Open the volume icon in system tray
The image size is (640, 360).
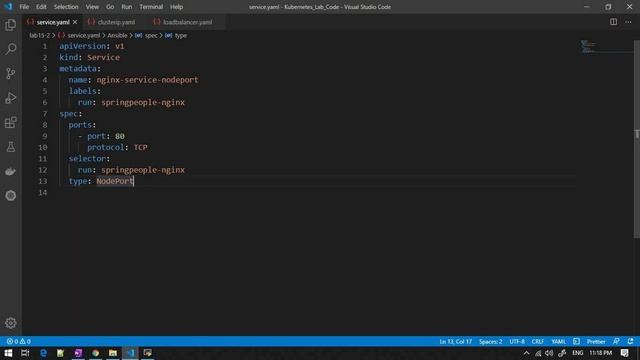tap(549, 353)
